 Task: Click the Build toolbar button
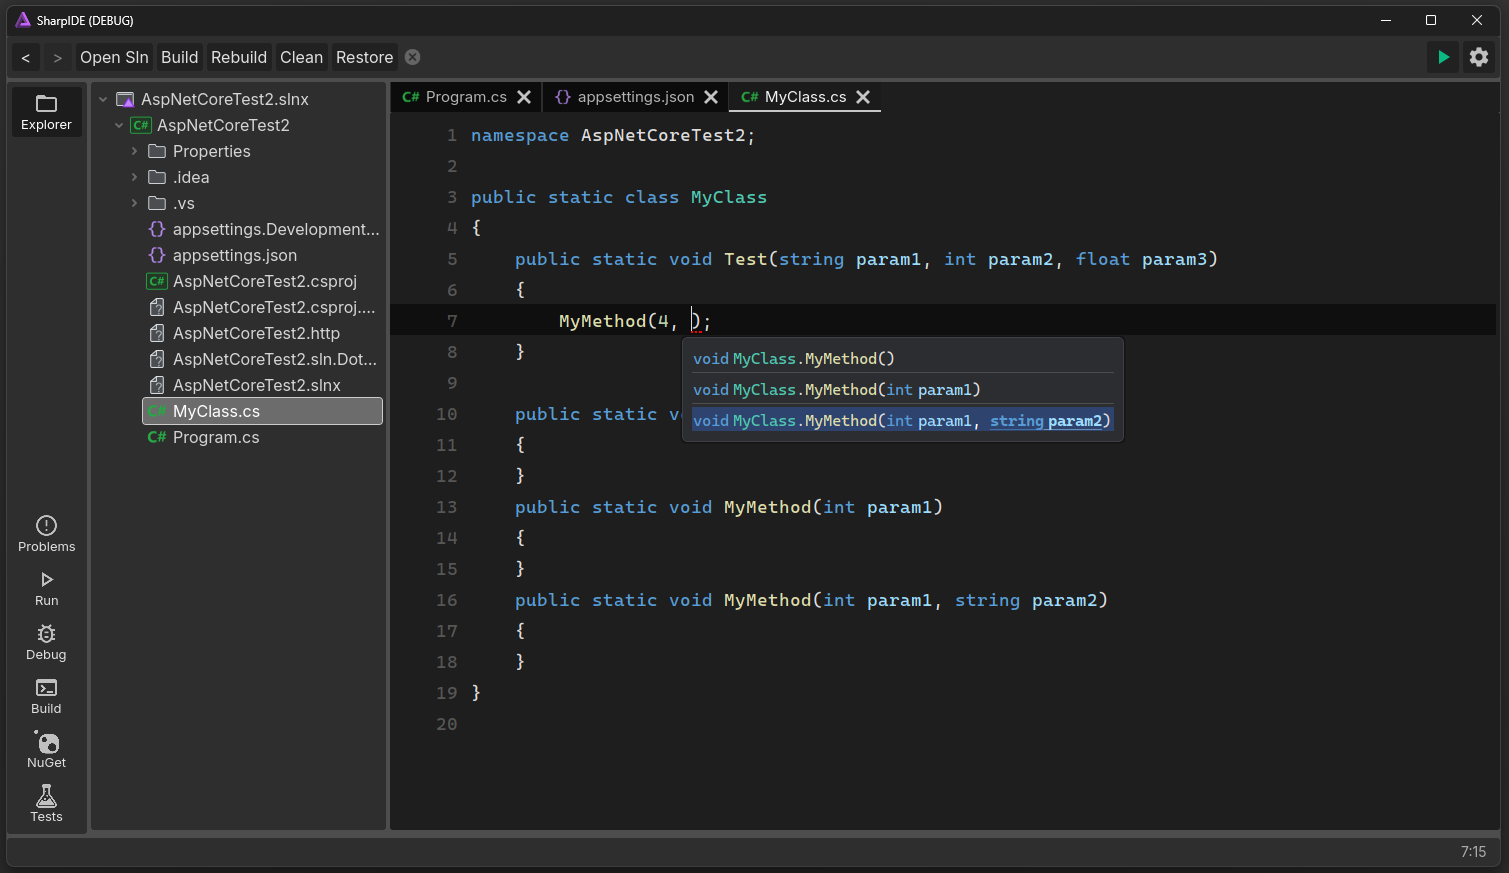[x=180, y=57]
